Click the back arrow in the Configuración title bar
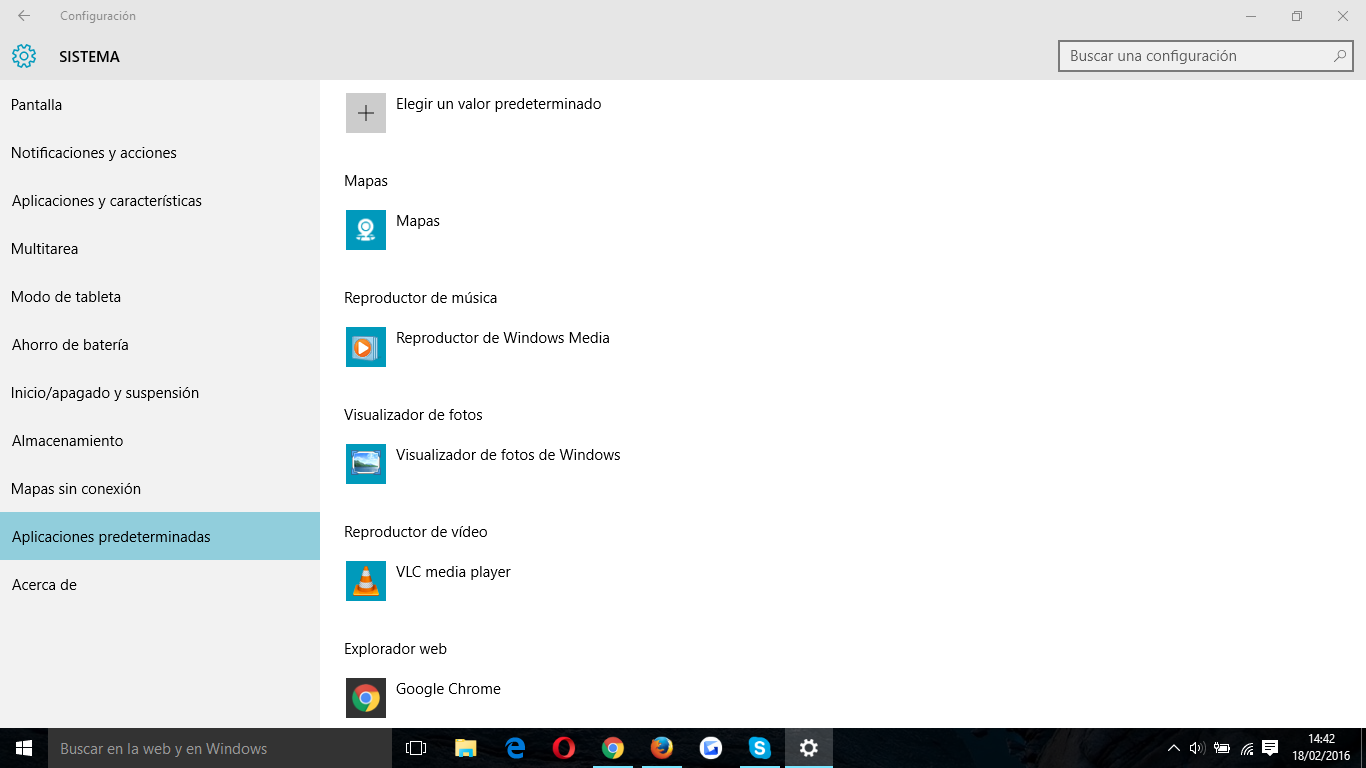 24,16
